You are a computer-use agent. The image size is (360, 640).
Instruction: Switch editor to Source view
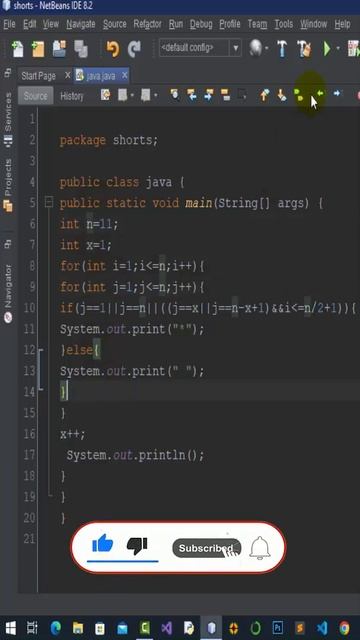(x=36, y=96)
